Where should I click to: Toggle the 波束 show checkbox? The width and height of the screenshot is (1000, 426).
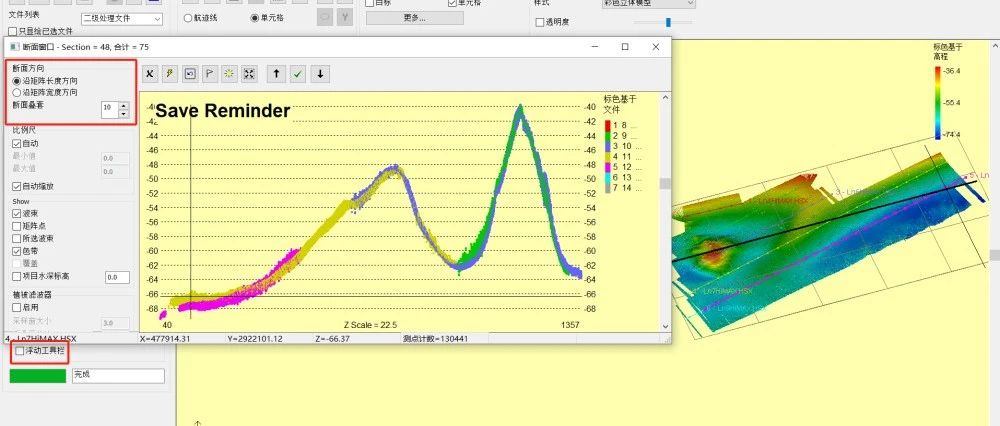tap(17, 214)
